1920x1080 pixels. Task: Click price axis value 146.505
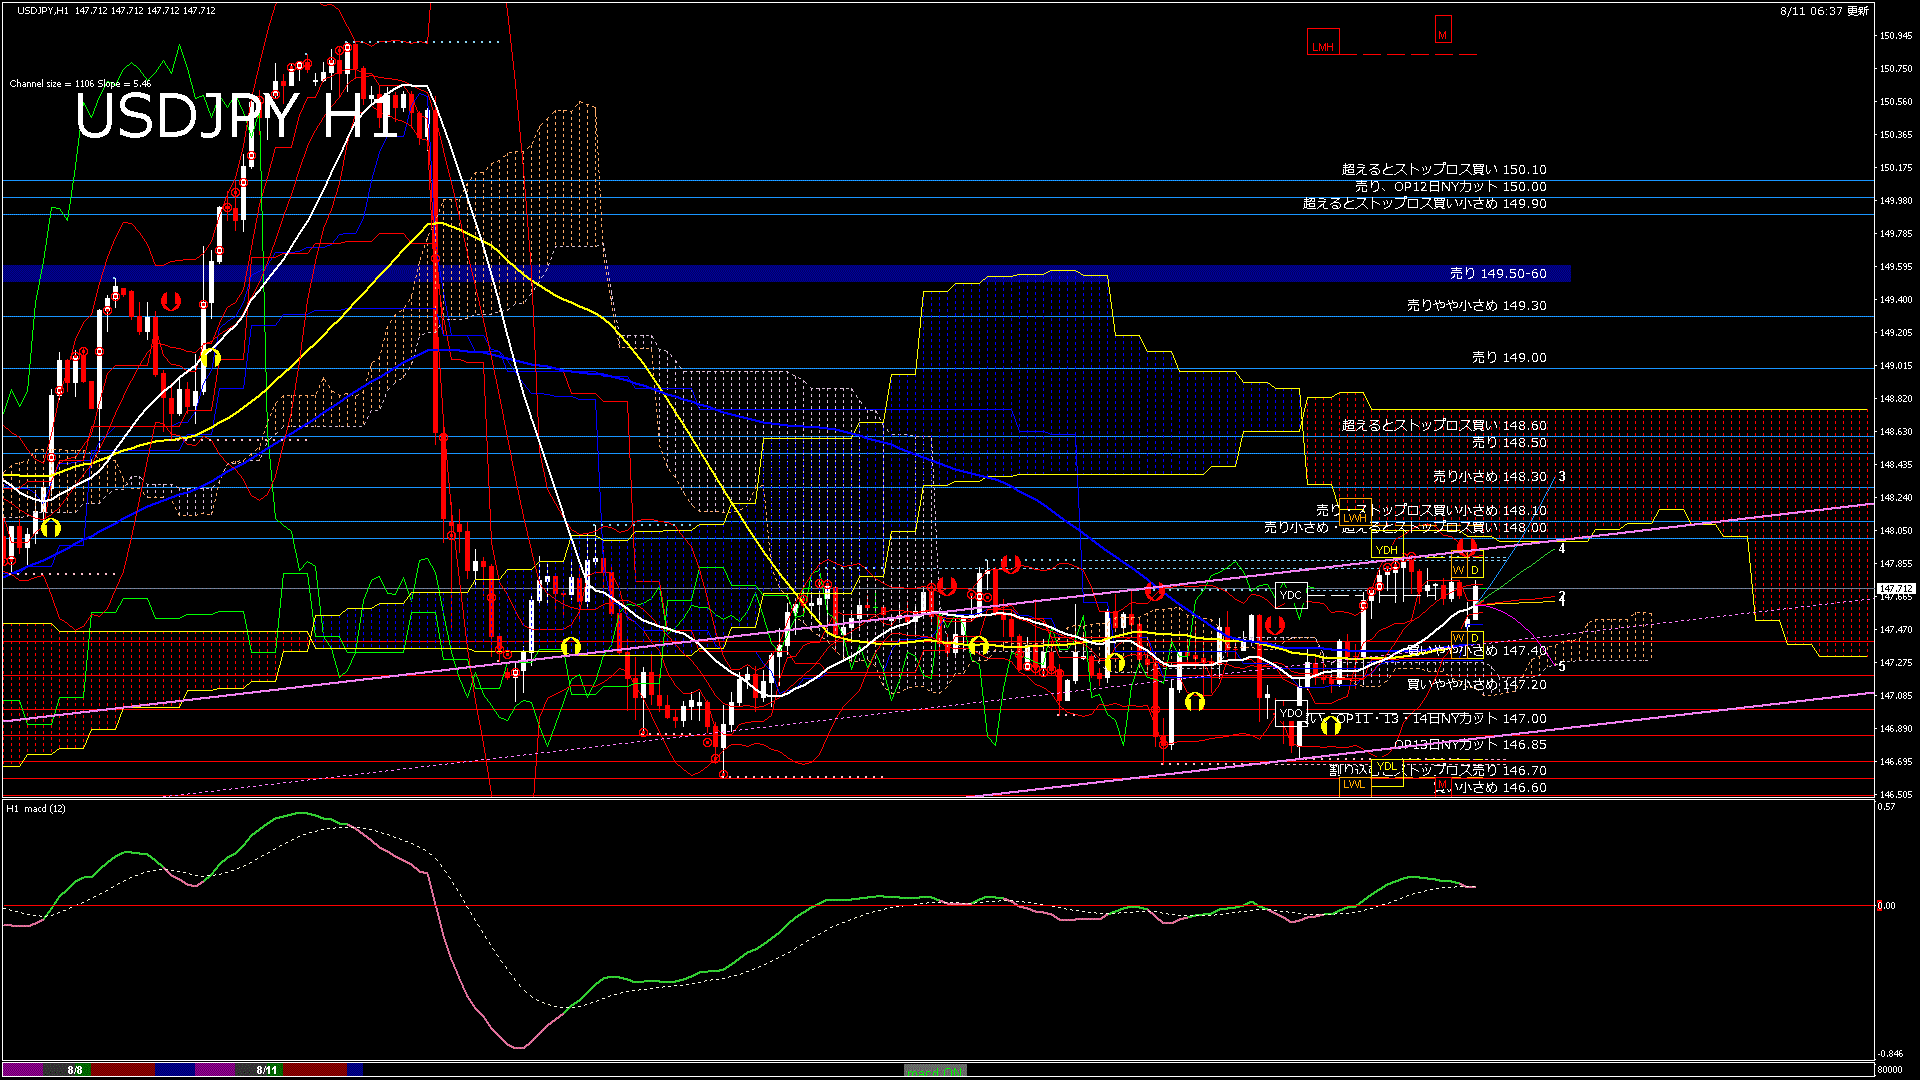[x=1896, y=795]
